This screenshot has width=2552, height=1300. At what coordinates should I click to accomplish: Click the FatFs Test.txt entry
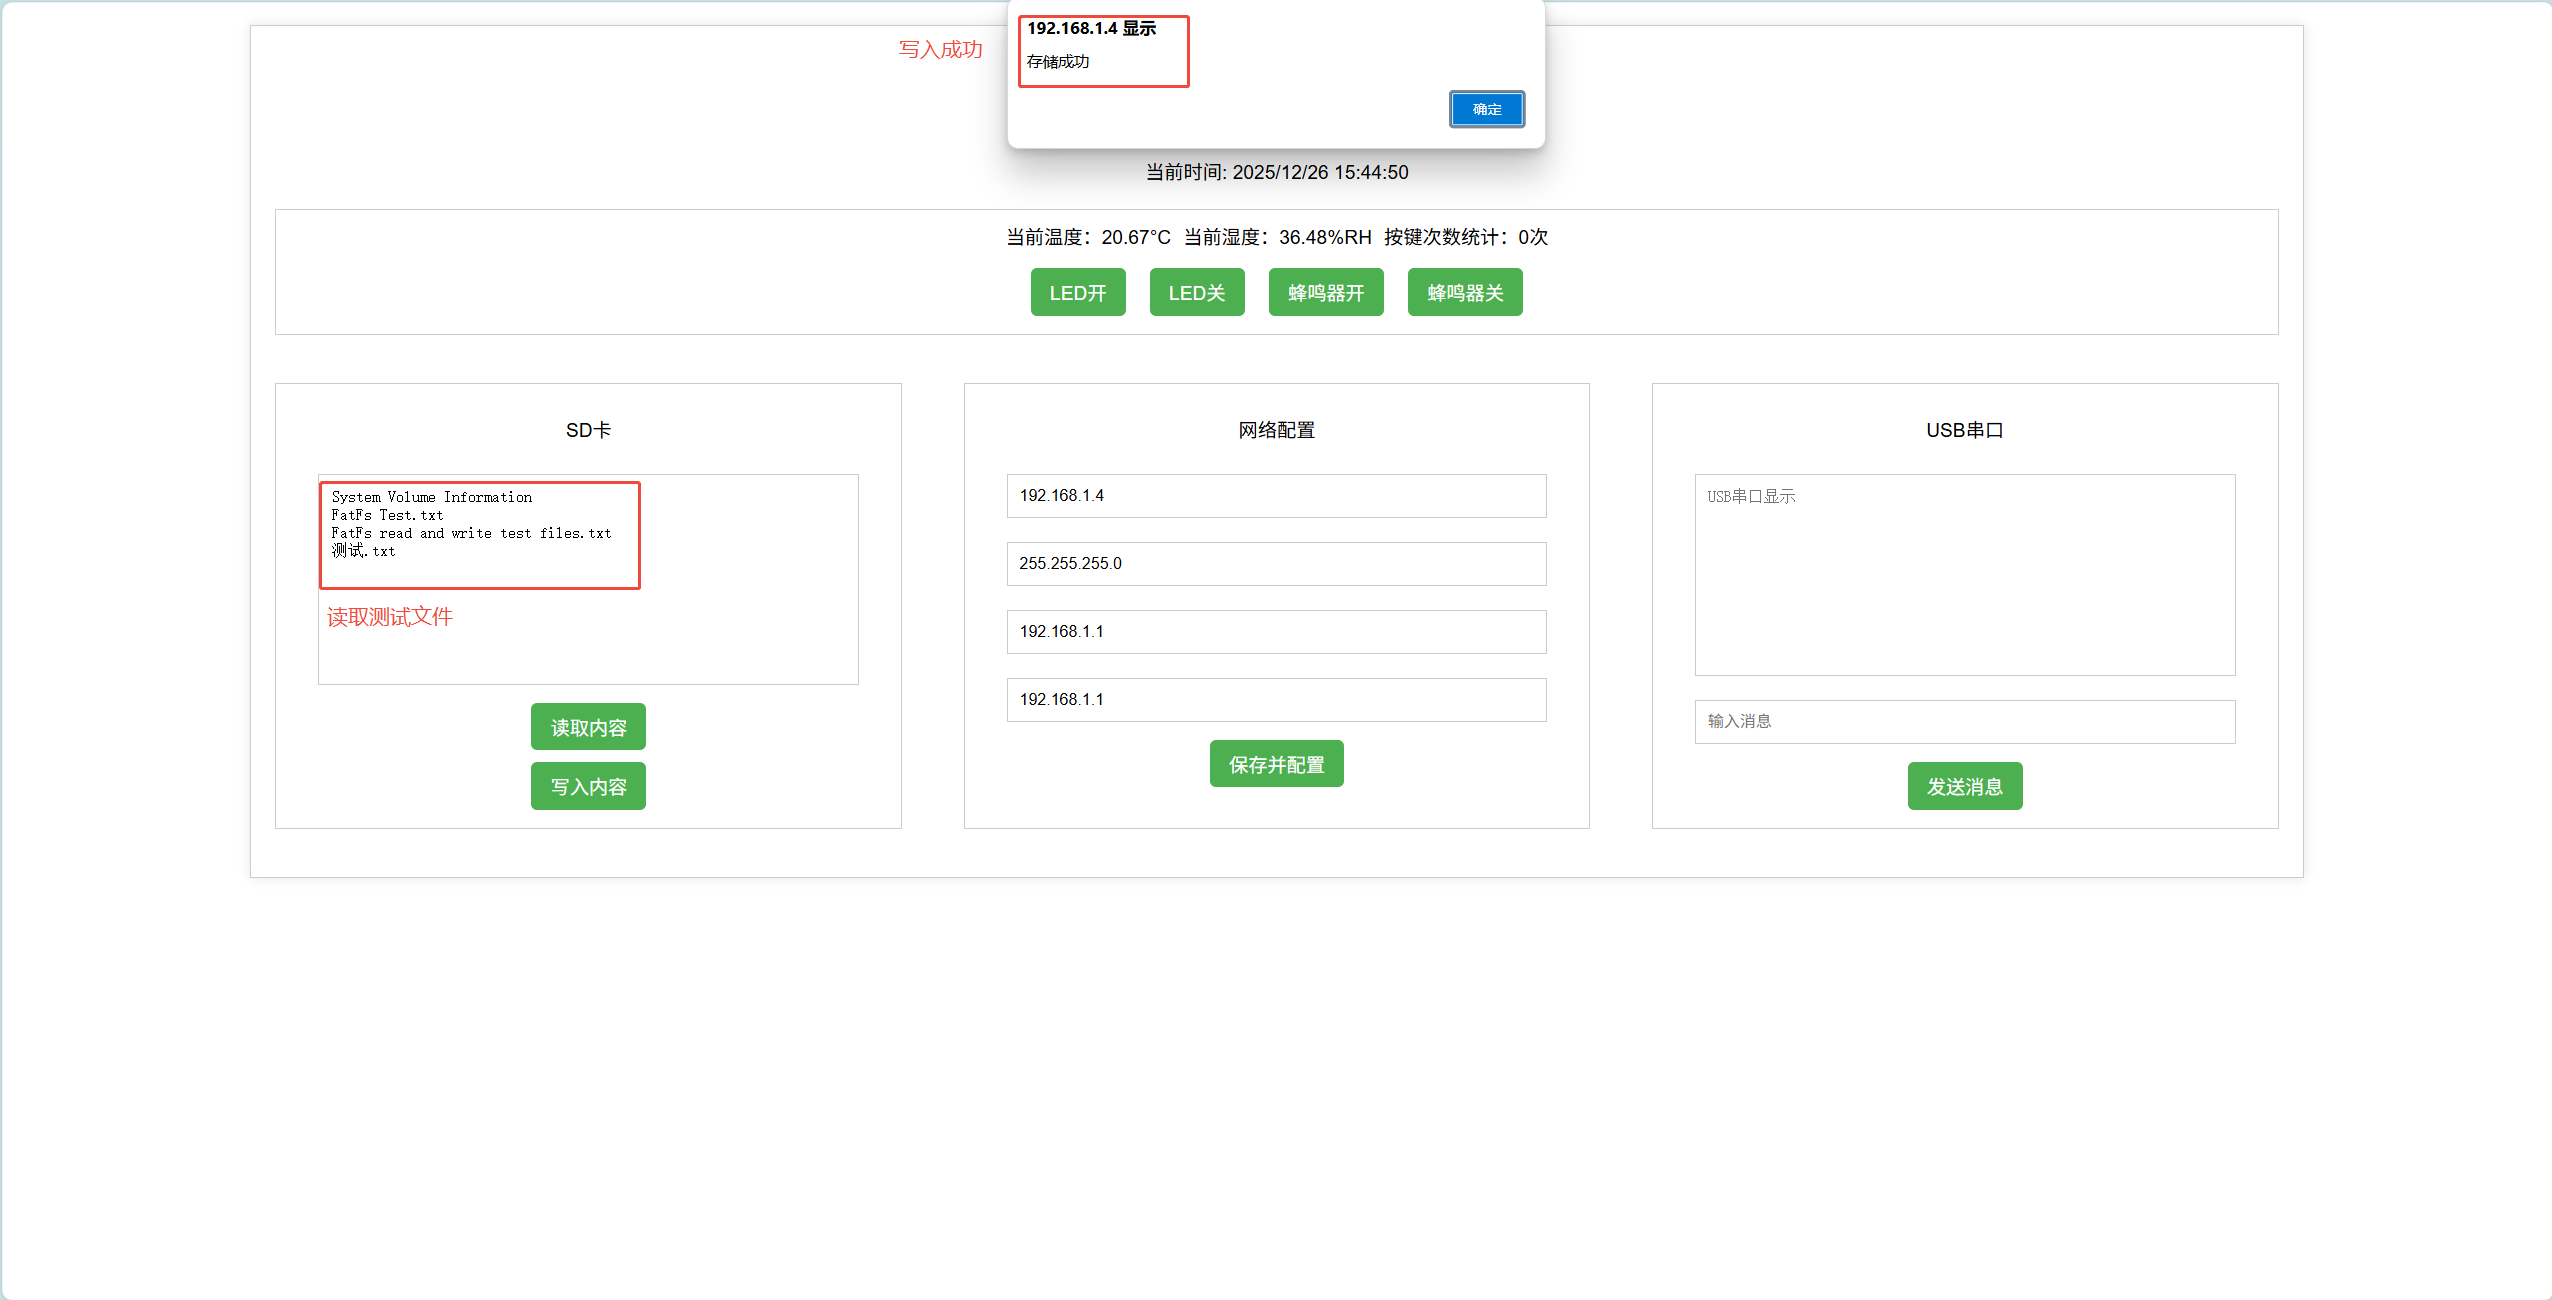[x=387, y=515]
